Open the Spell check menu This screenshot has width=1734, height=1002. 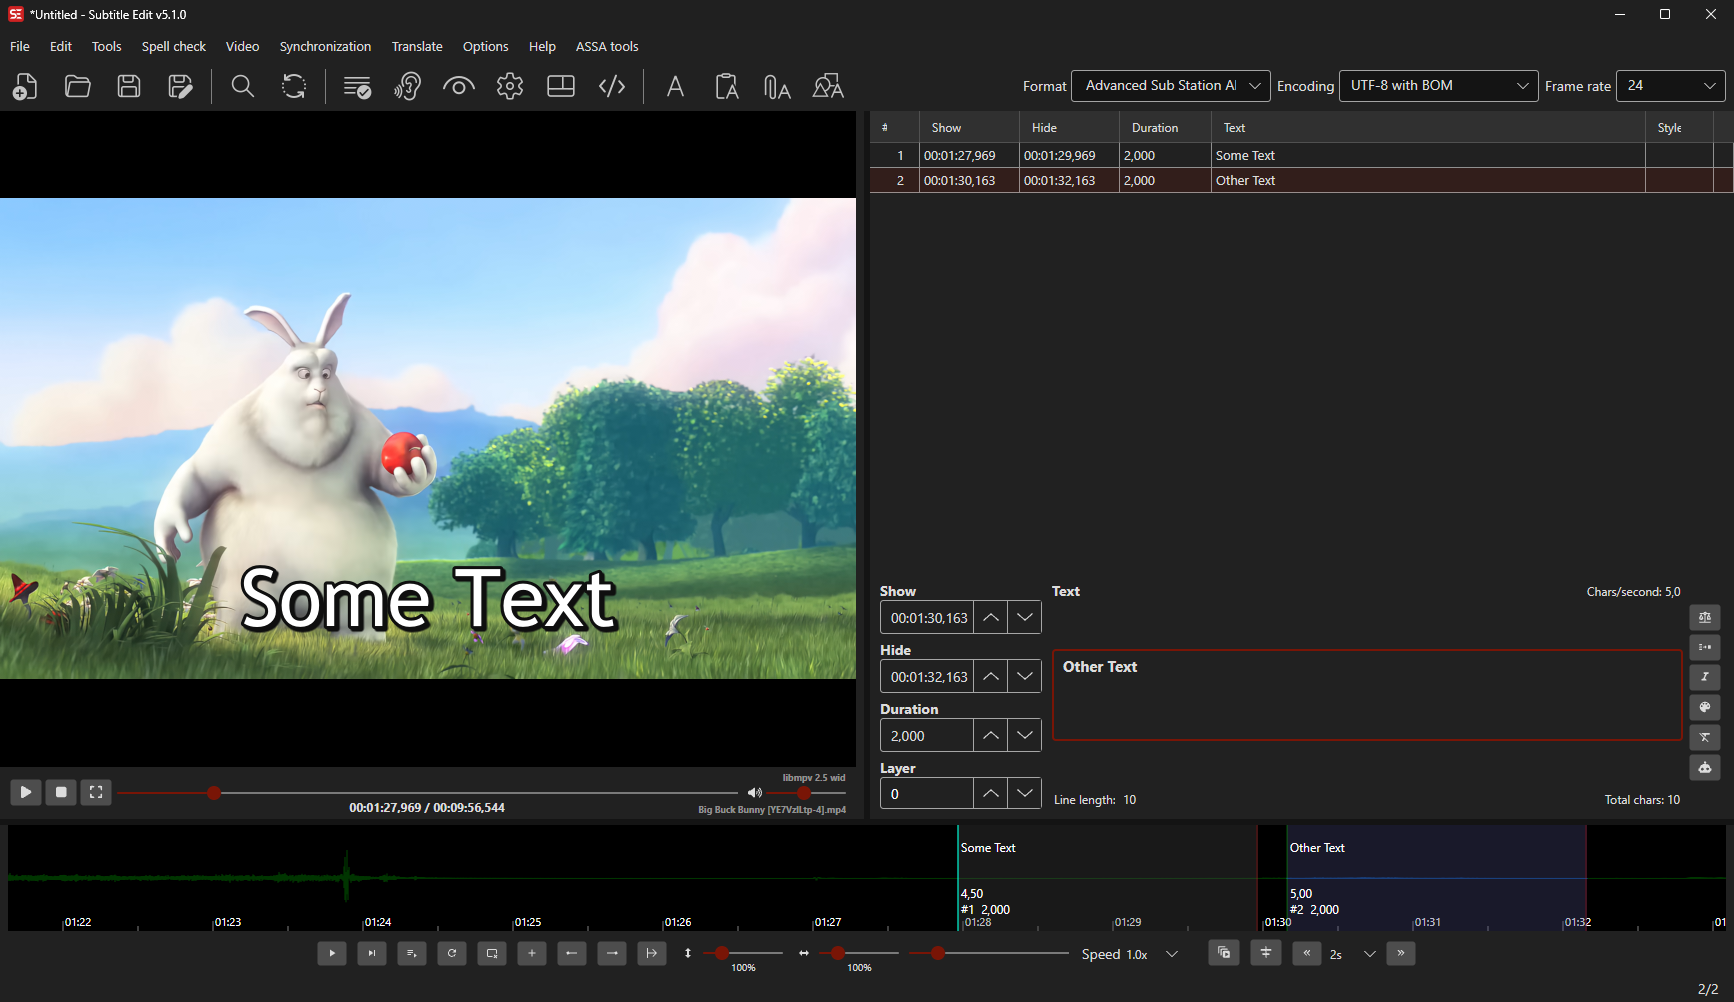(x=174, y=47)
